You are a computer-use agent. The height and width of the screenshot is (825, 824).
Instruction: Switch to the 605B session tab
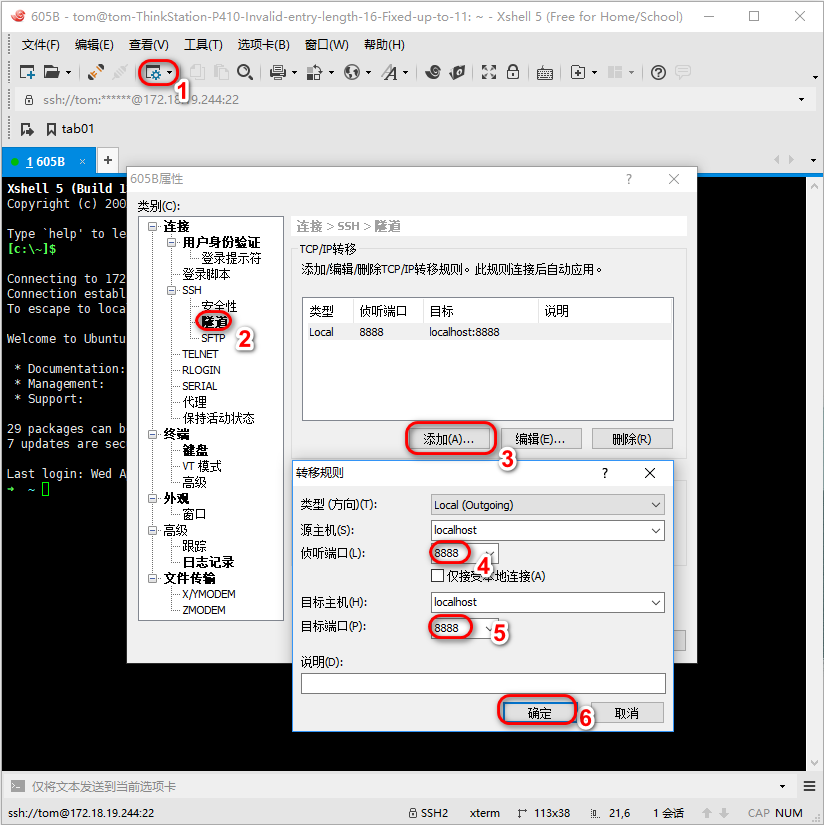click(46, 161)
